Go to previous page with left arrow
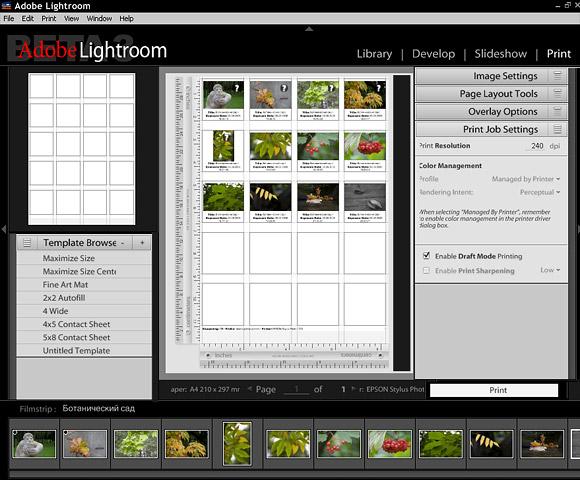The width and height of the screenshot is (580, 480). pyautogui.click(x=250, y=389)
